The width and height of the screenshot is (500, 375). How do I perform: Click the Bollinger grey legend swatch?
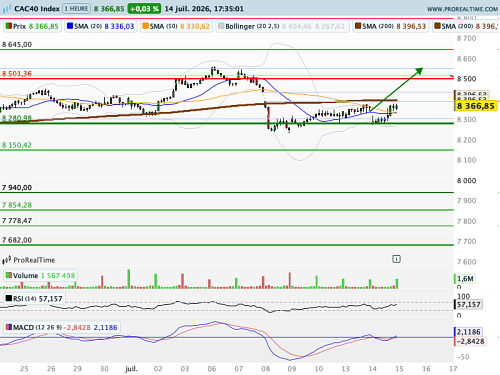point(221,26)
